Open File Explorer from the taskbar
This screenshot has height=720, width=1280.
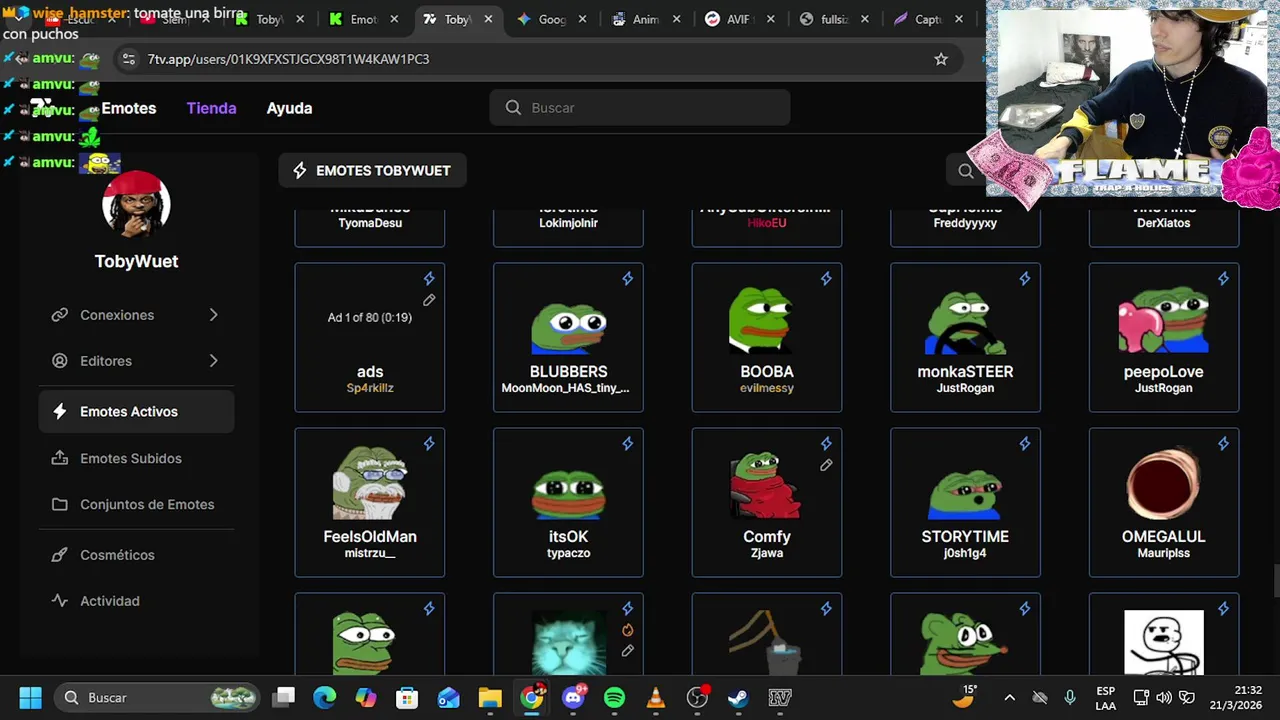[x=490, y=698]
